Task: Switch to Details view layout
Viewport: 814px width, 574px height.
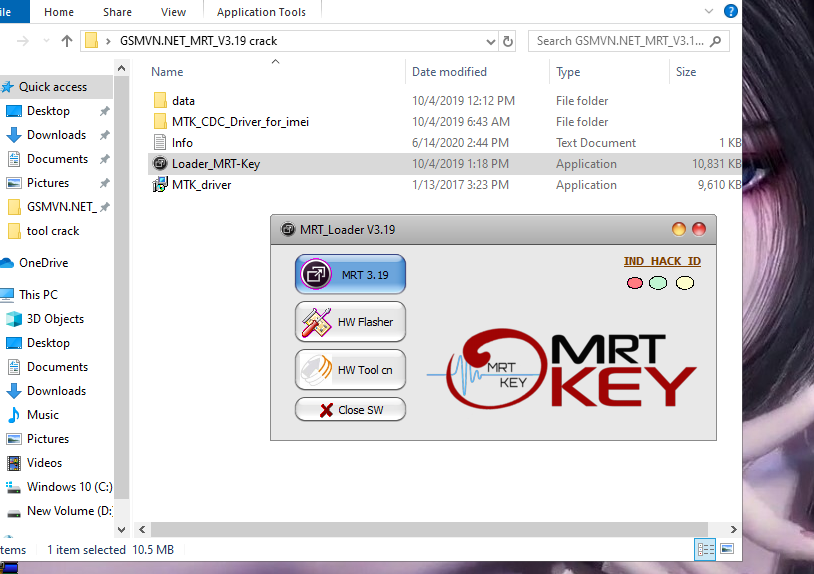Action: tap(705, 549)
